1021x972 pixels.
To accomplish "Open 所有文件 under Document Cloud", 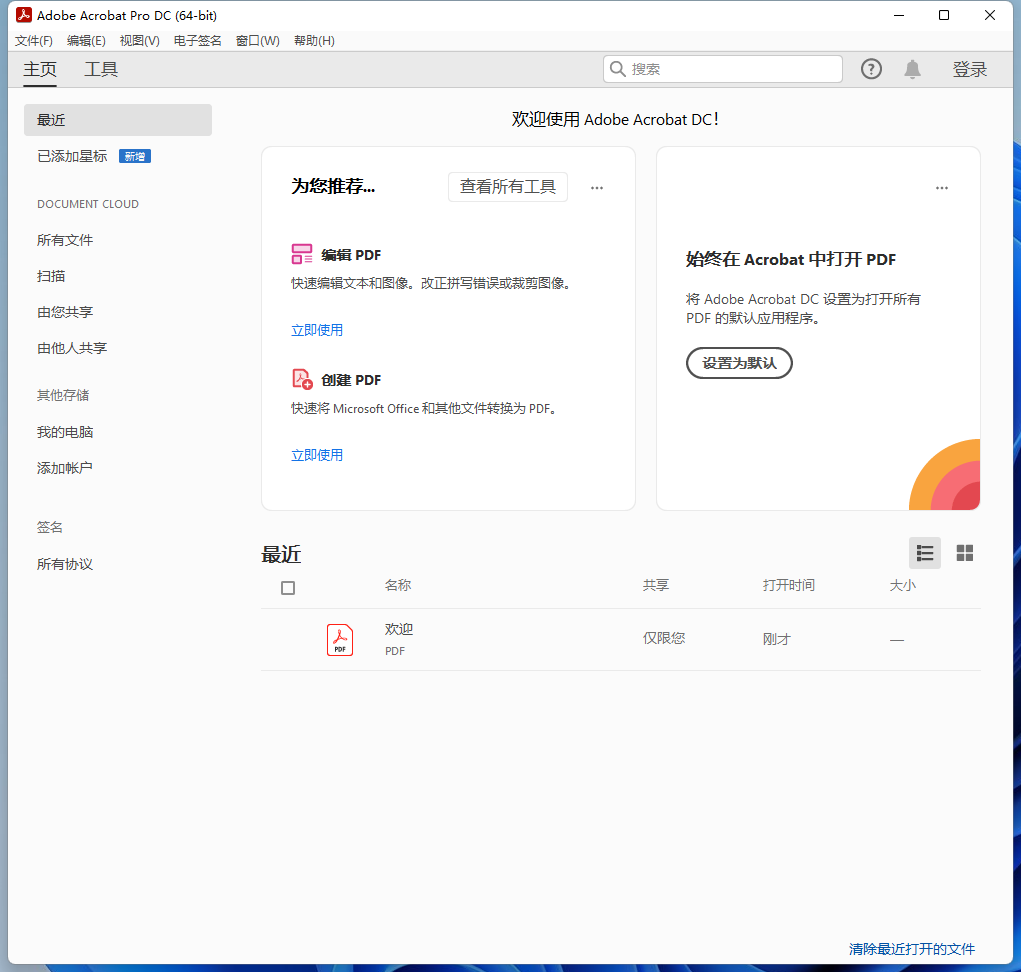I will pos(65,240).
